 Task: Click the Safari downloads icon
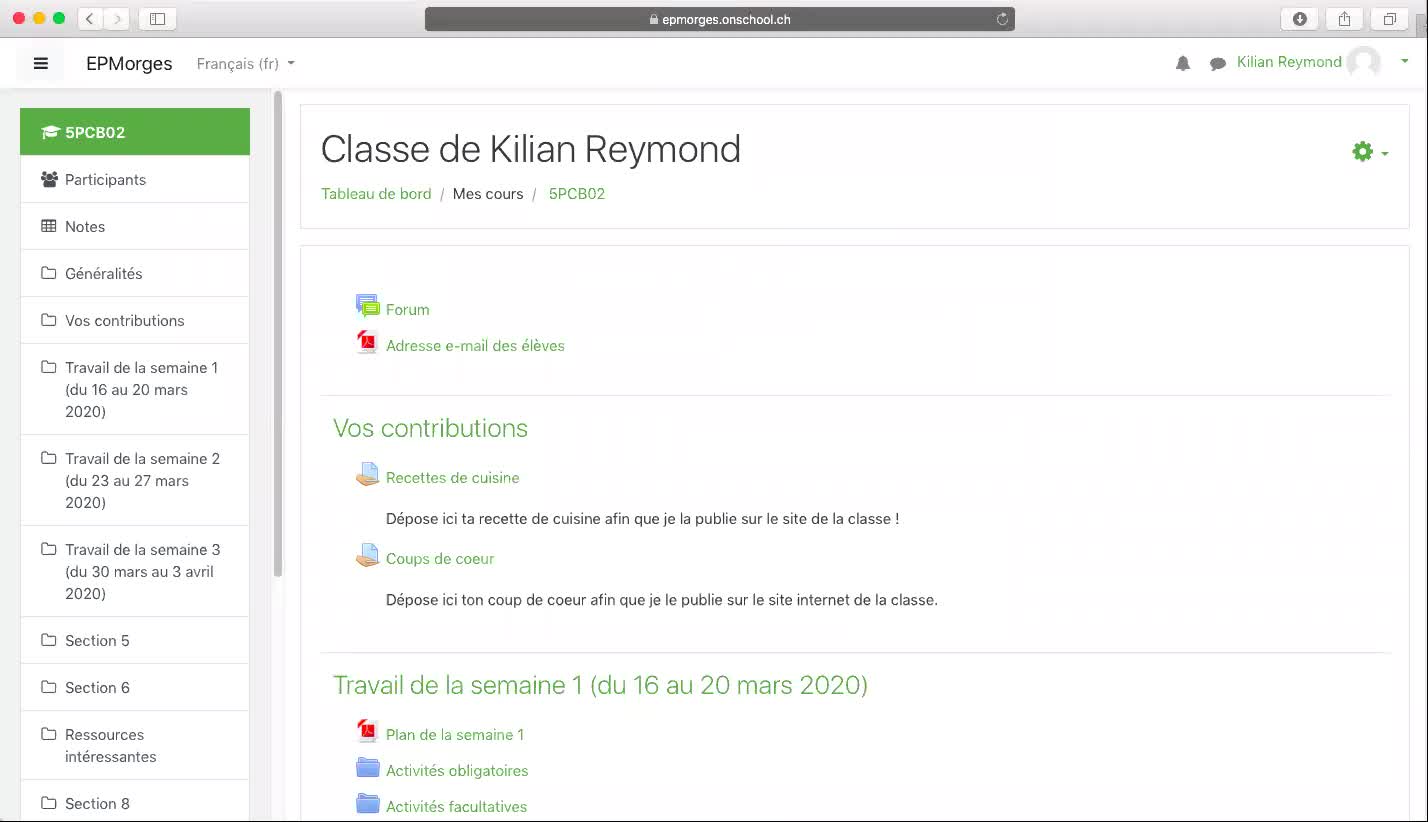pos(1300,19)
